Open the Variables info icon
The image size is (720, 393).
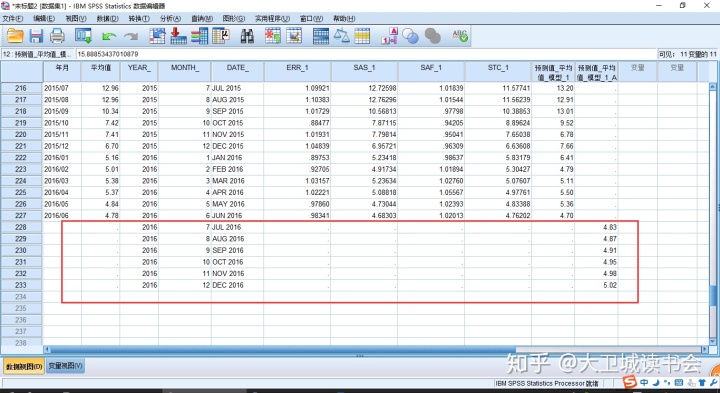[199, 36]
